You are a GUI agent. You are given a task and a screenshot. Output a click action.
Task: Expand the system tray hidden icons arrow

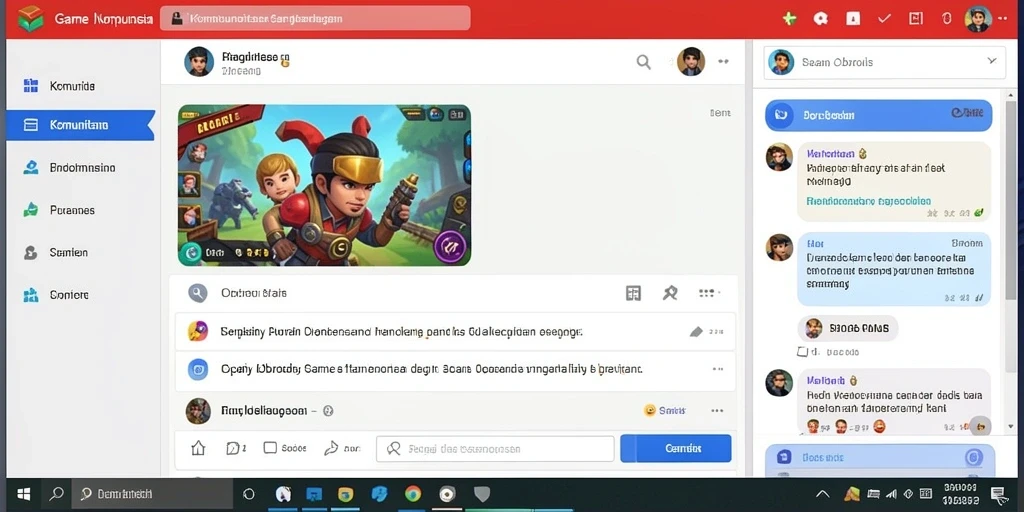[x=823, y=494]
